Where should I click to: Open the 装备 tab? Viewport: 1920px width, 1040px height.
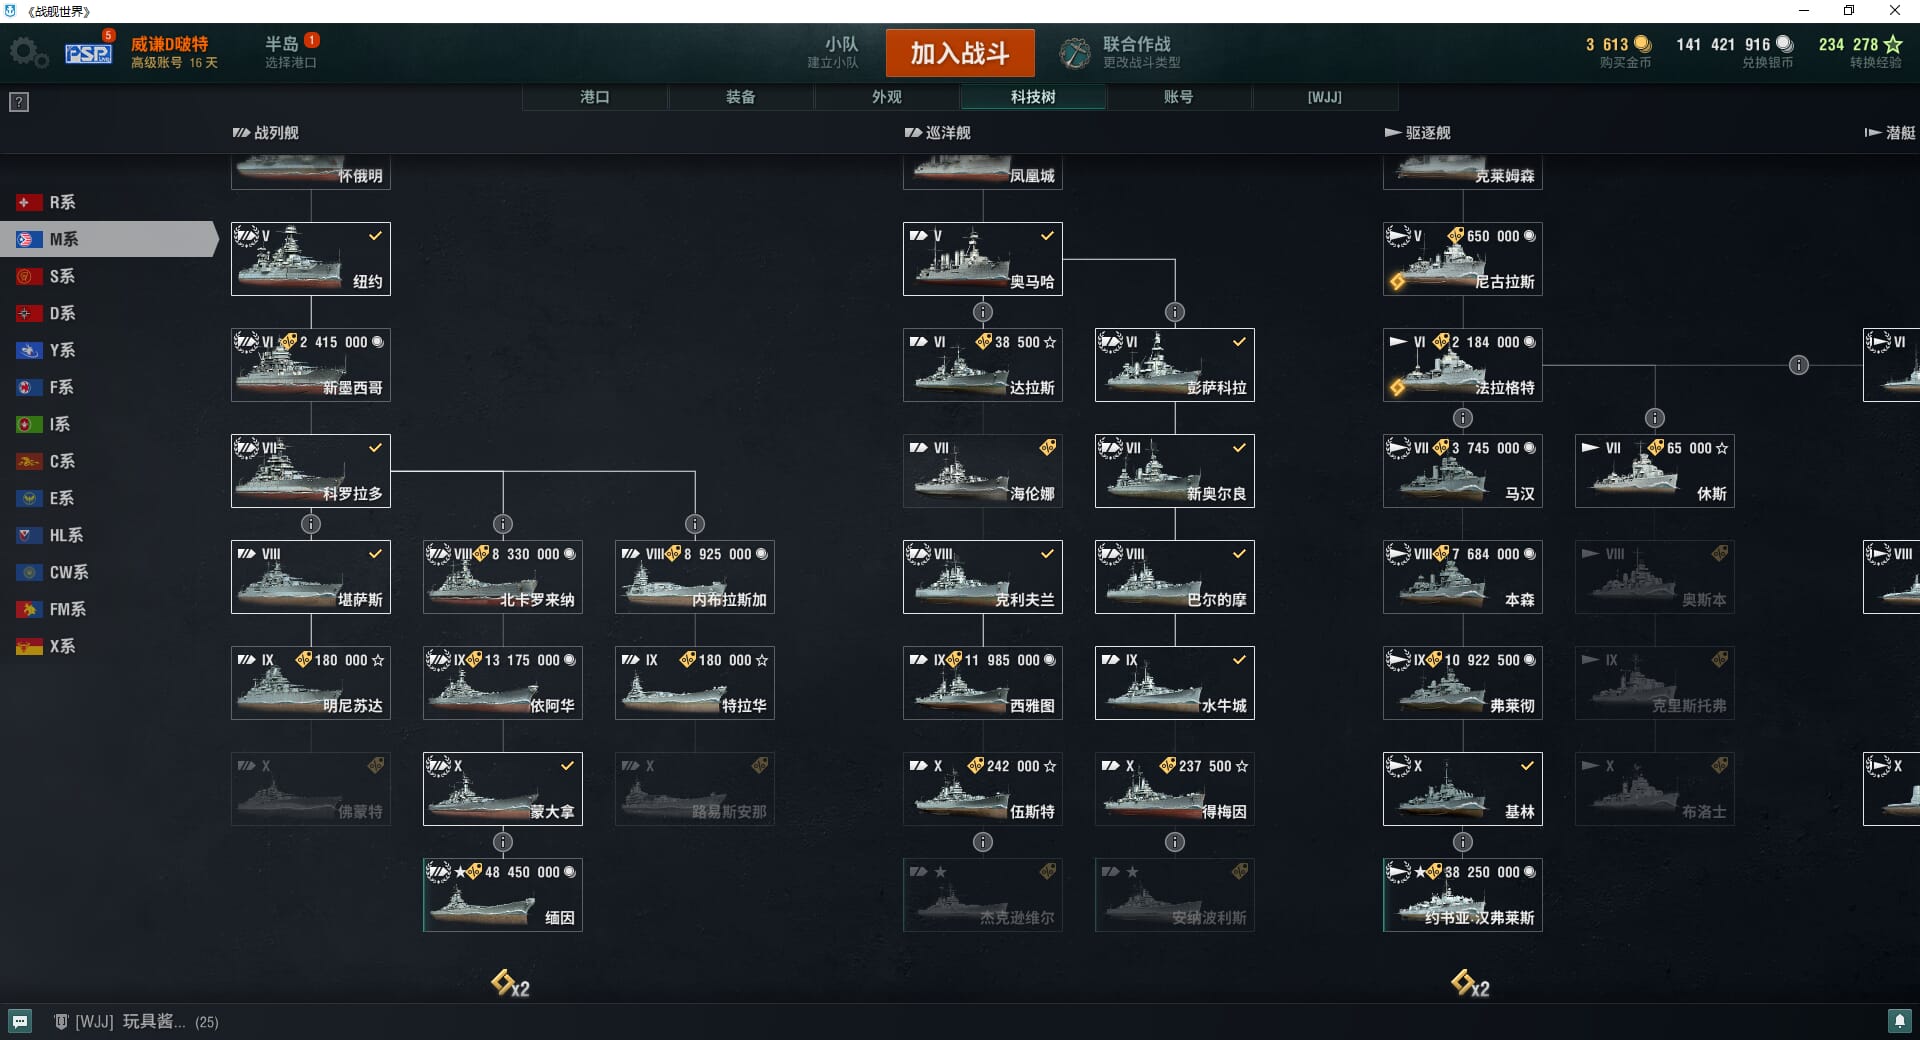pyautogui.click(x=741, y=97)
